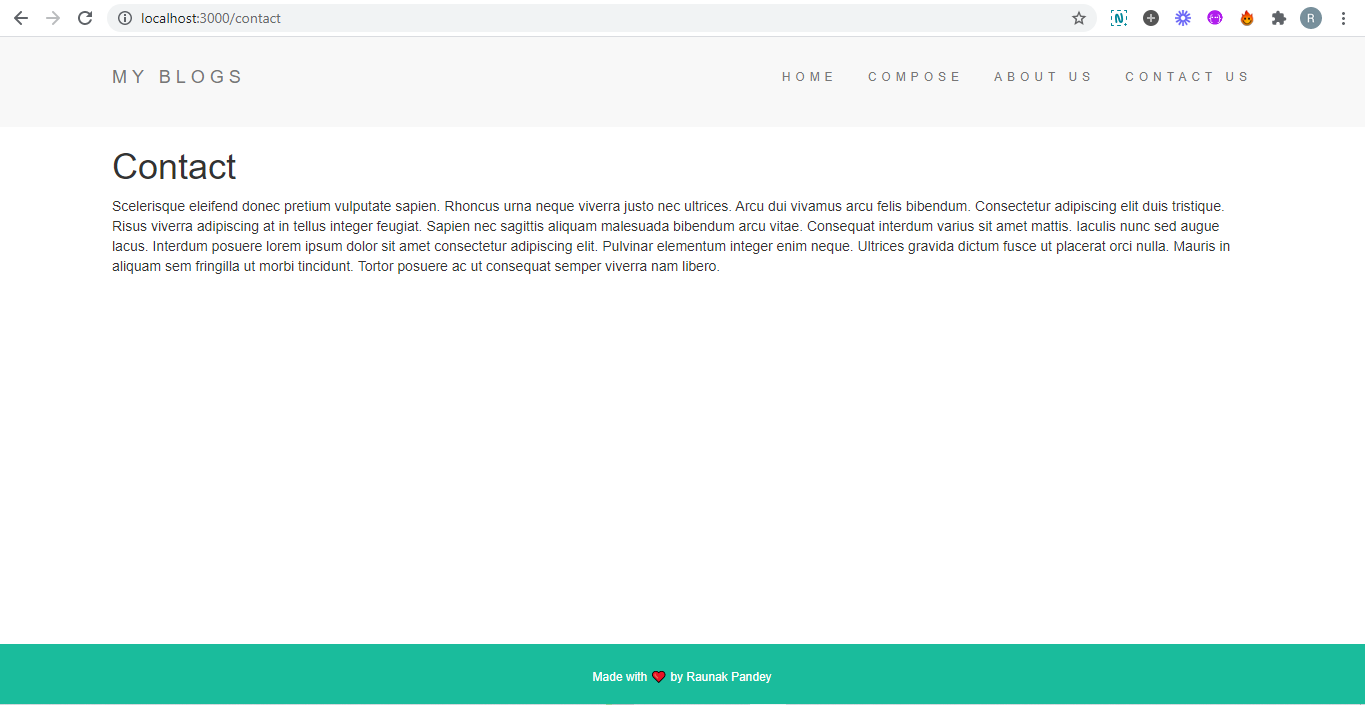Open the ABOUT US nav link
The width and height of the screenshot is (1365, 705).
tap(1043, 77)
